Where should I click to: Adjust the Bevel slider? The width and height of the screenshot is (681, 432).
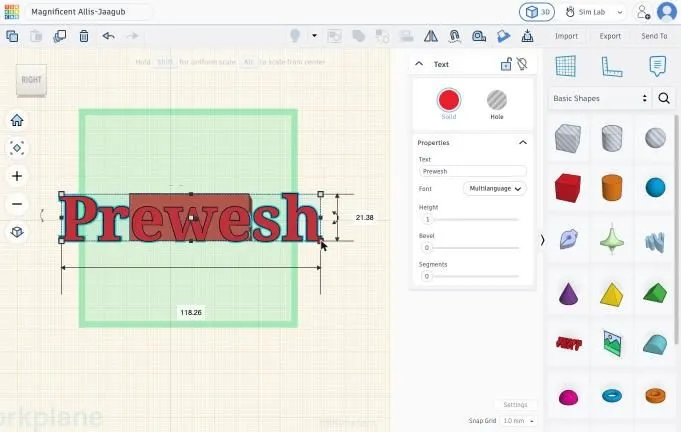click(x=471, y=247)
